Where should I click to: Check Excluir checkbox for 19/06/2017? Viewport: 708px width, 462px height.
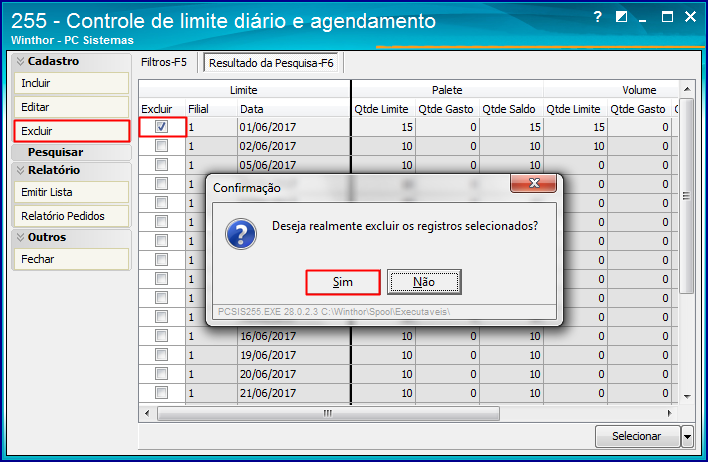(161, 355)
